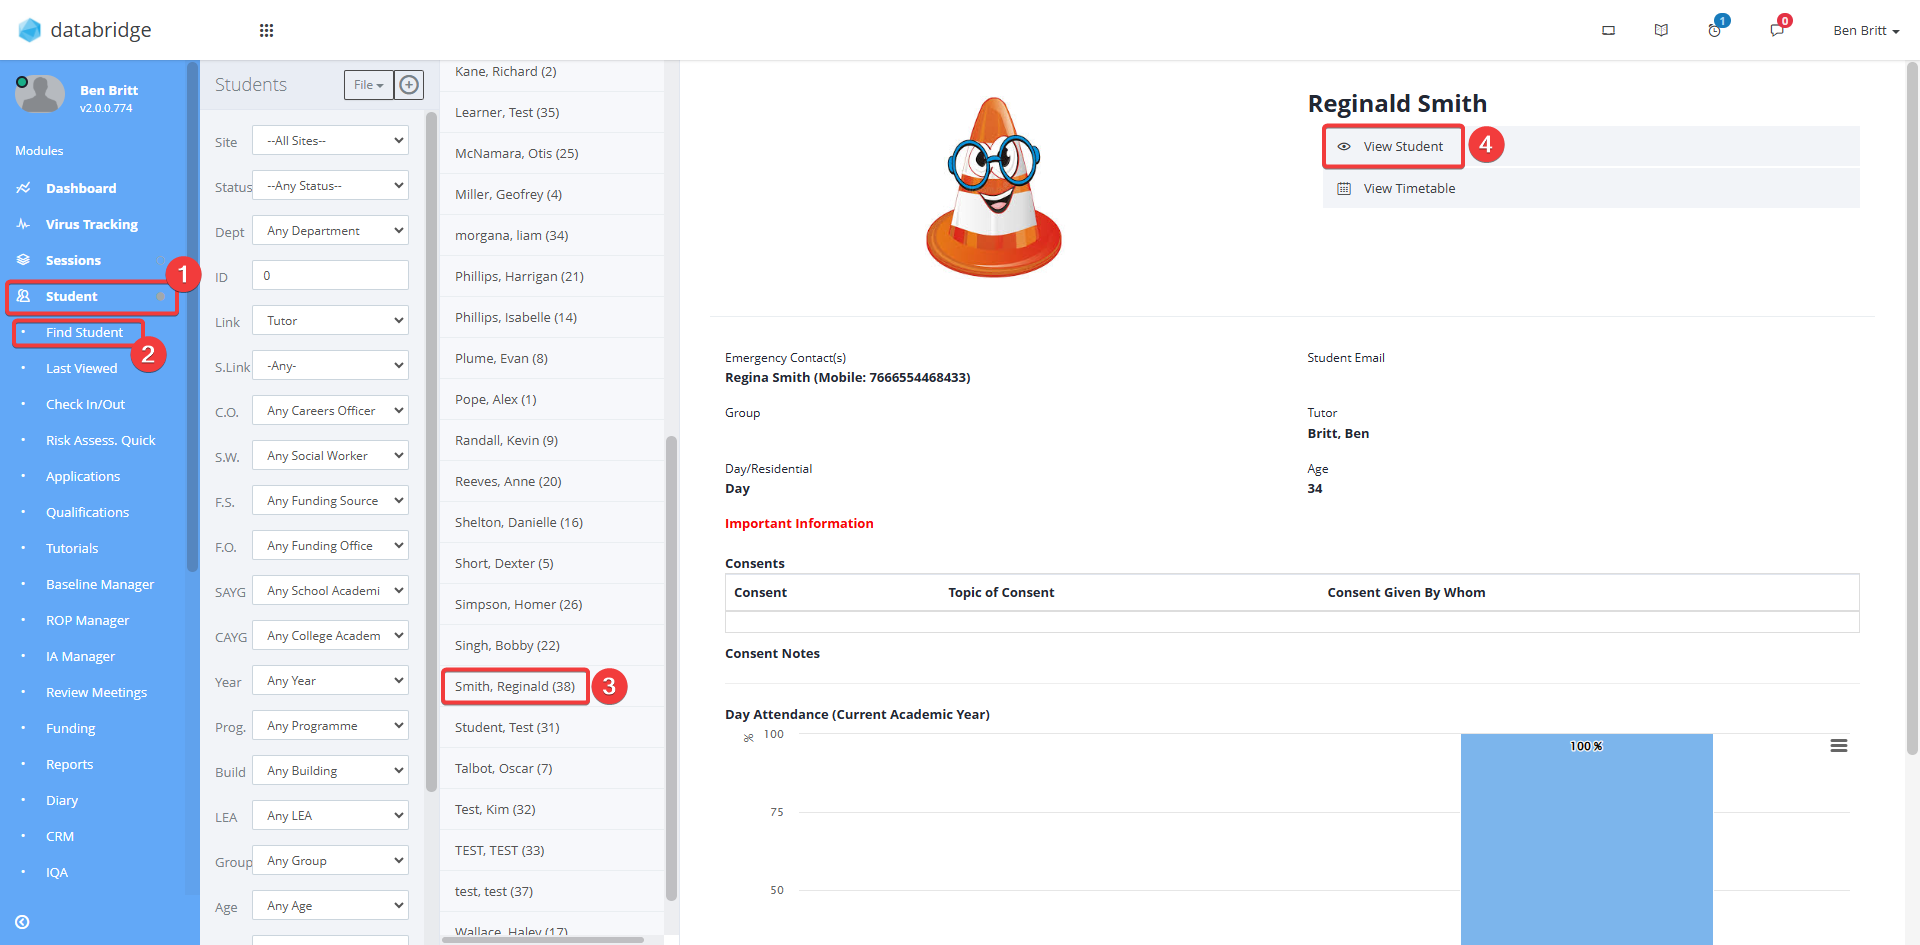
Task: Click the student list vertical scrollbar
Action: click(671, 668)
